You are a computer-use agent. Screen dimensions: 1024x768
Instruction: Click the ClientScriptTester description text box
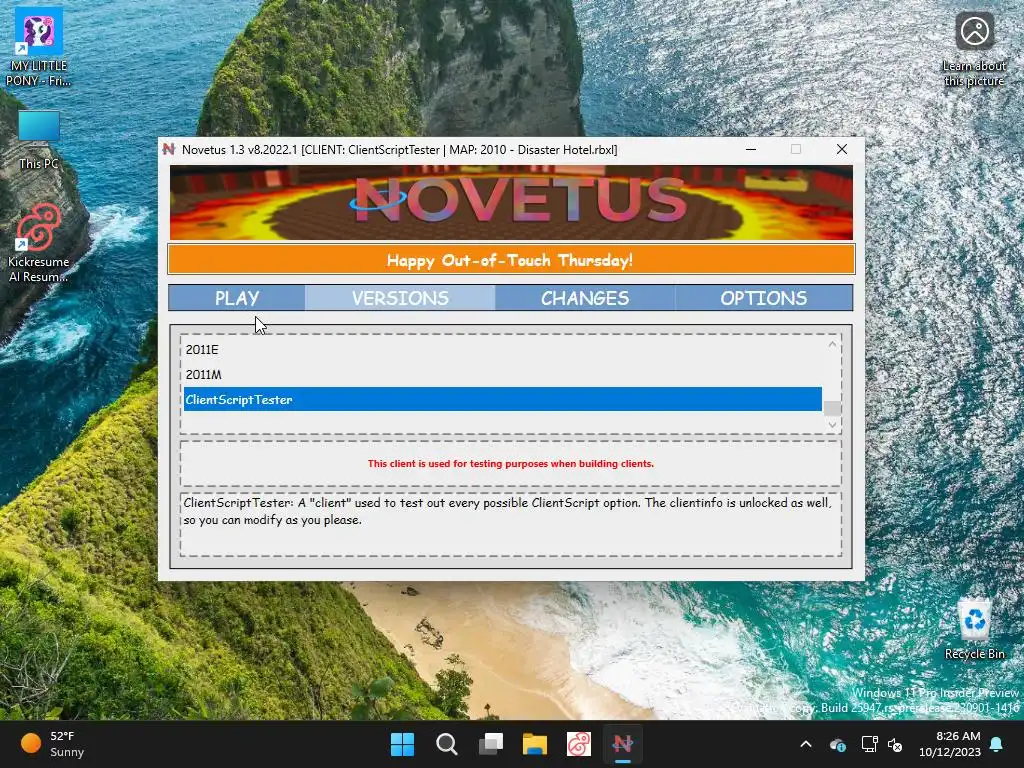coord(511,524)
